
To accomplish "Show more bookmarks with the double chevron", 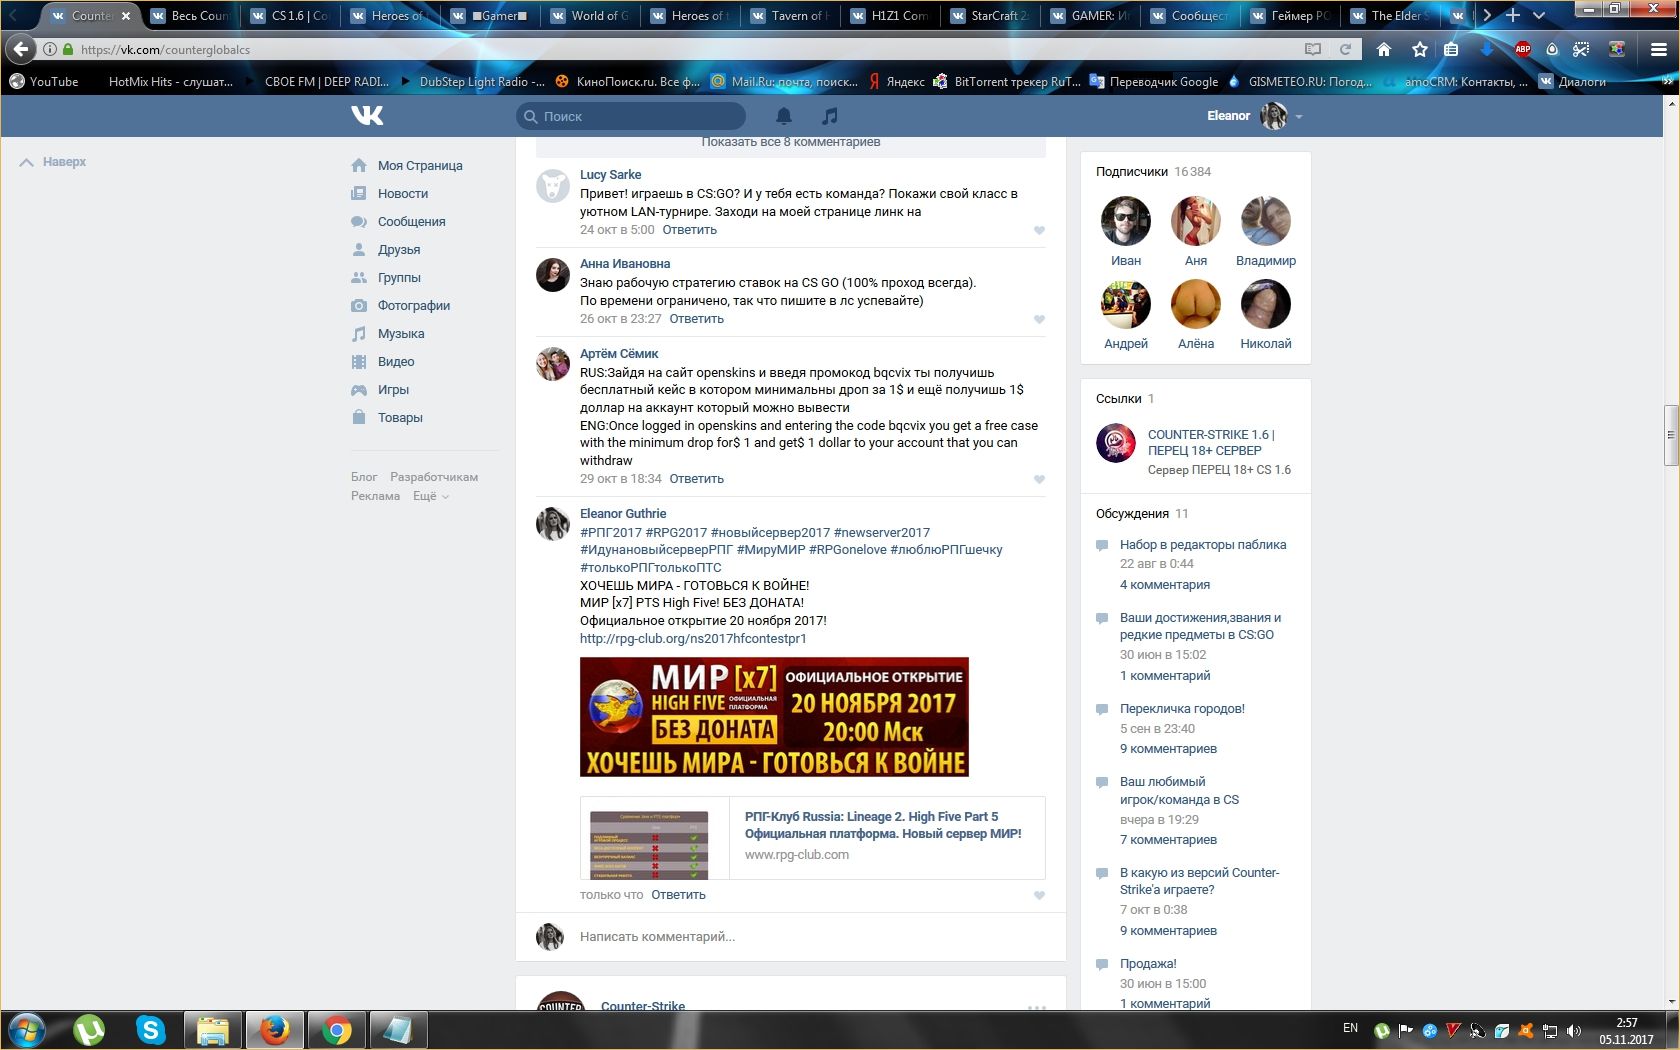I will 1668,81.
